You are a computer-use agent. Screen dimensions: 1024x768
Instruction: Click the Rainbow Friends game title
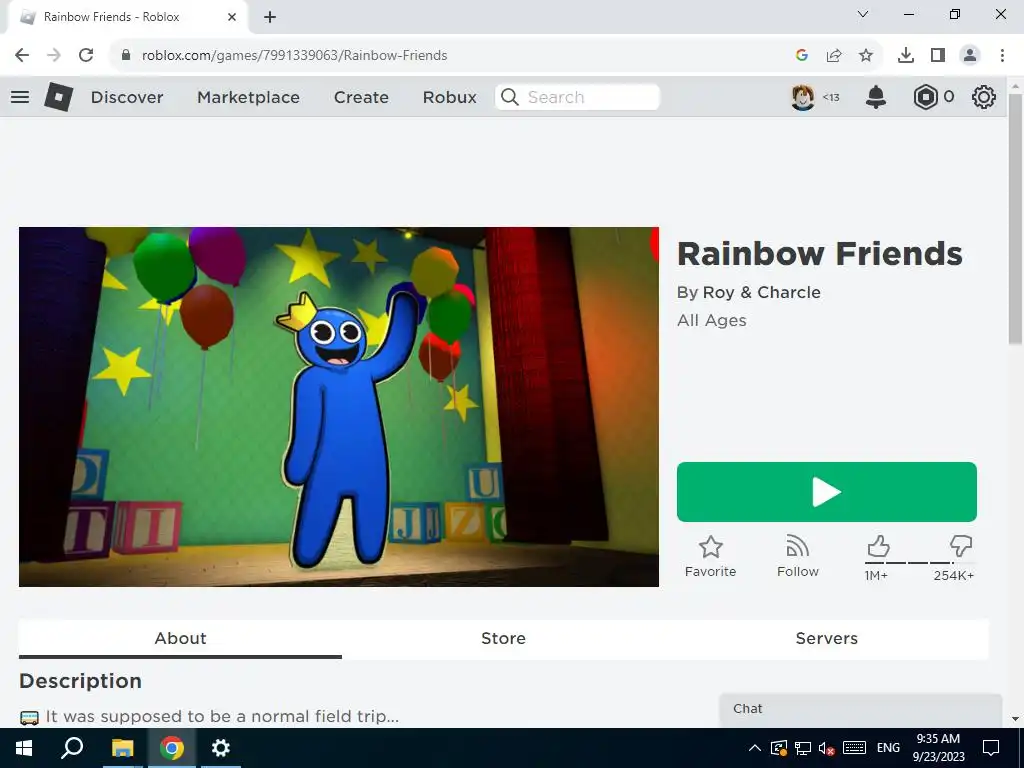pyautogui.click(x=820, y=254)
